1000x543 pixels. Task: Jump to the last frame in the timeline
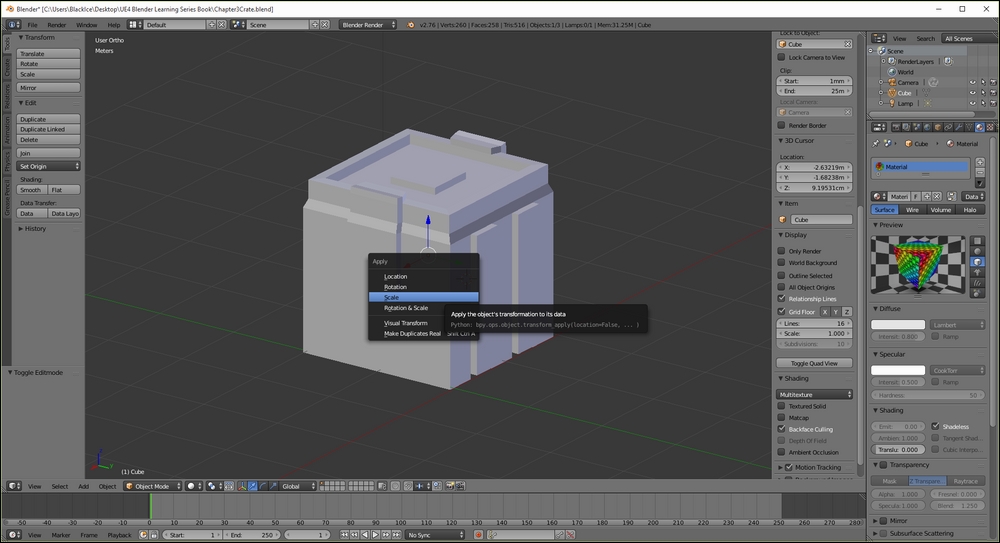[396, 535]
